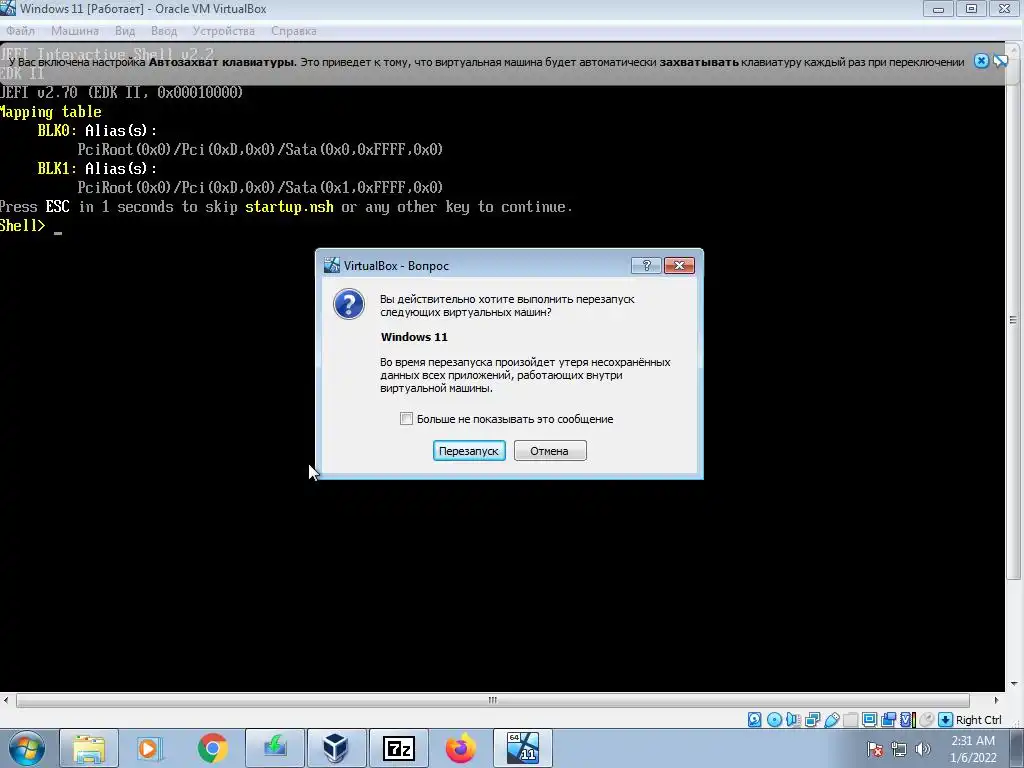Click the audio indicator in VirtualBox status bar
Viewport: 1024px width, 768px height.
tap(793, 720)
